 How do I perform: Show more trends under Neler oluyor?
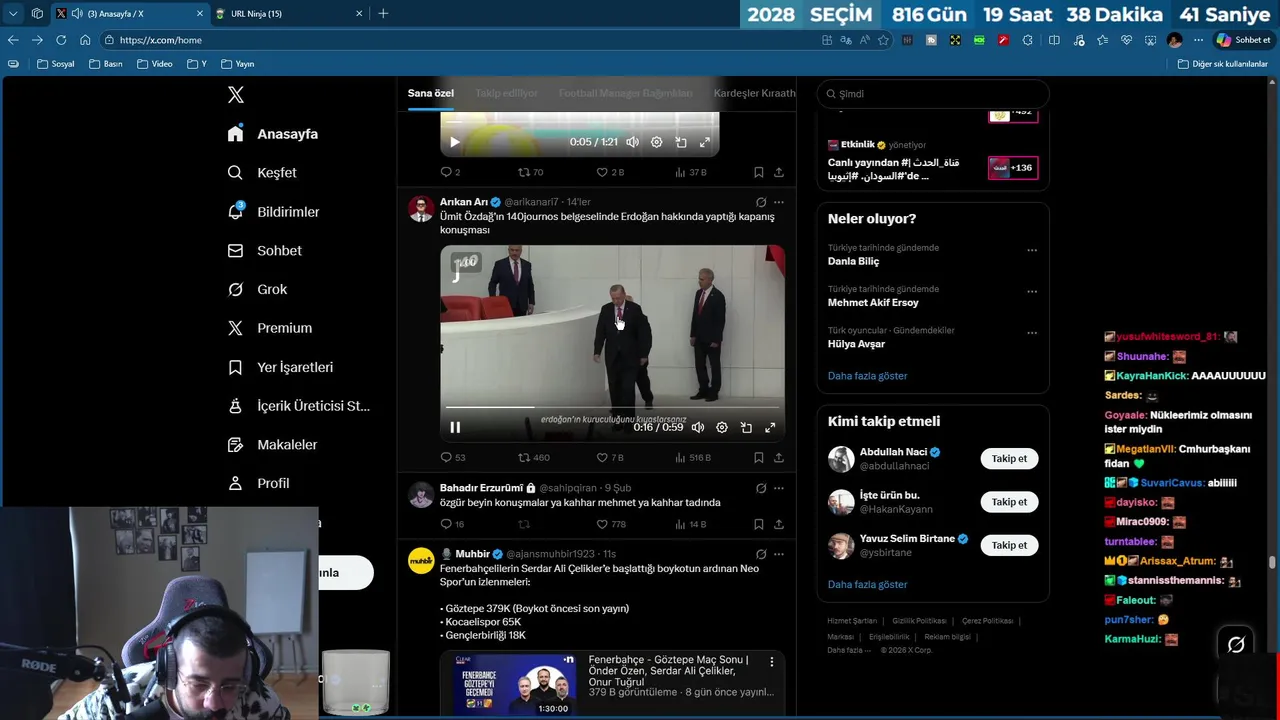click(x=868, y=376)
